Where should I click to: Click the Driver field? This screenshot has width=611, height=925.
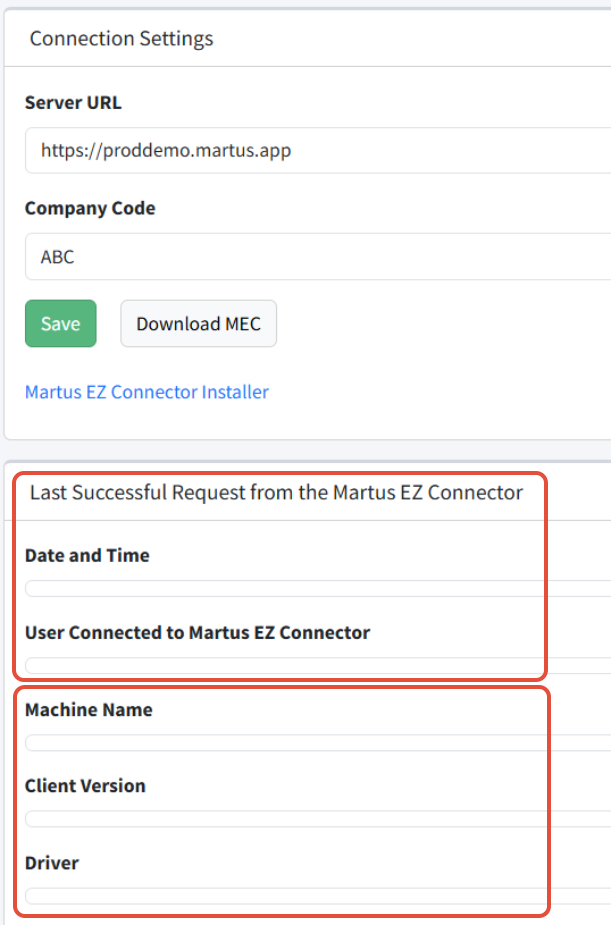tap(318, 896)
